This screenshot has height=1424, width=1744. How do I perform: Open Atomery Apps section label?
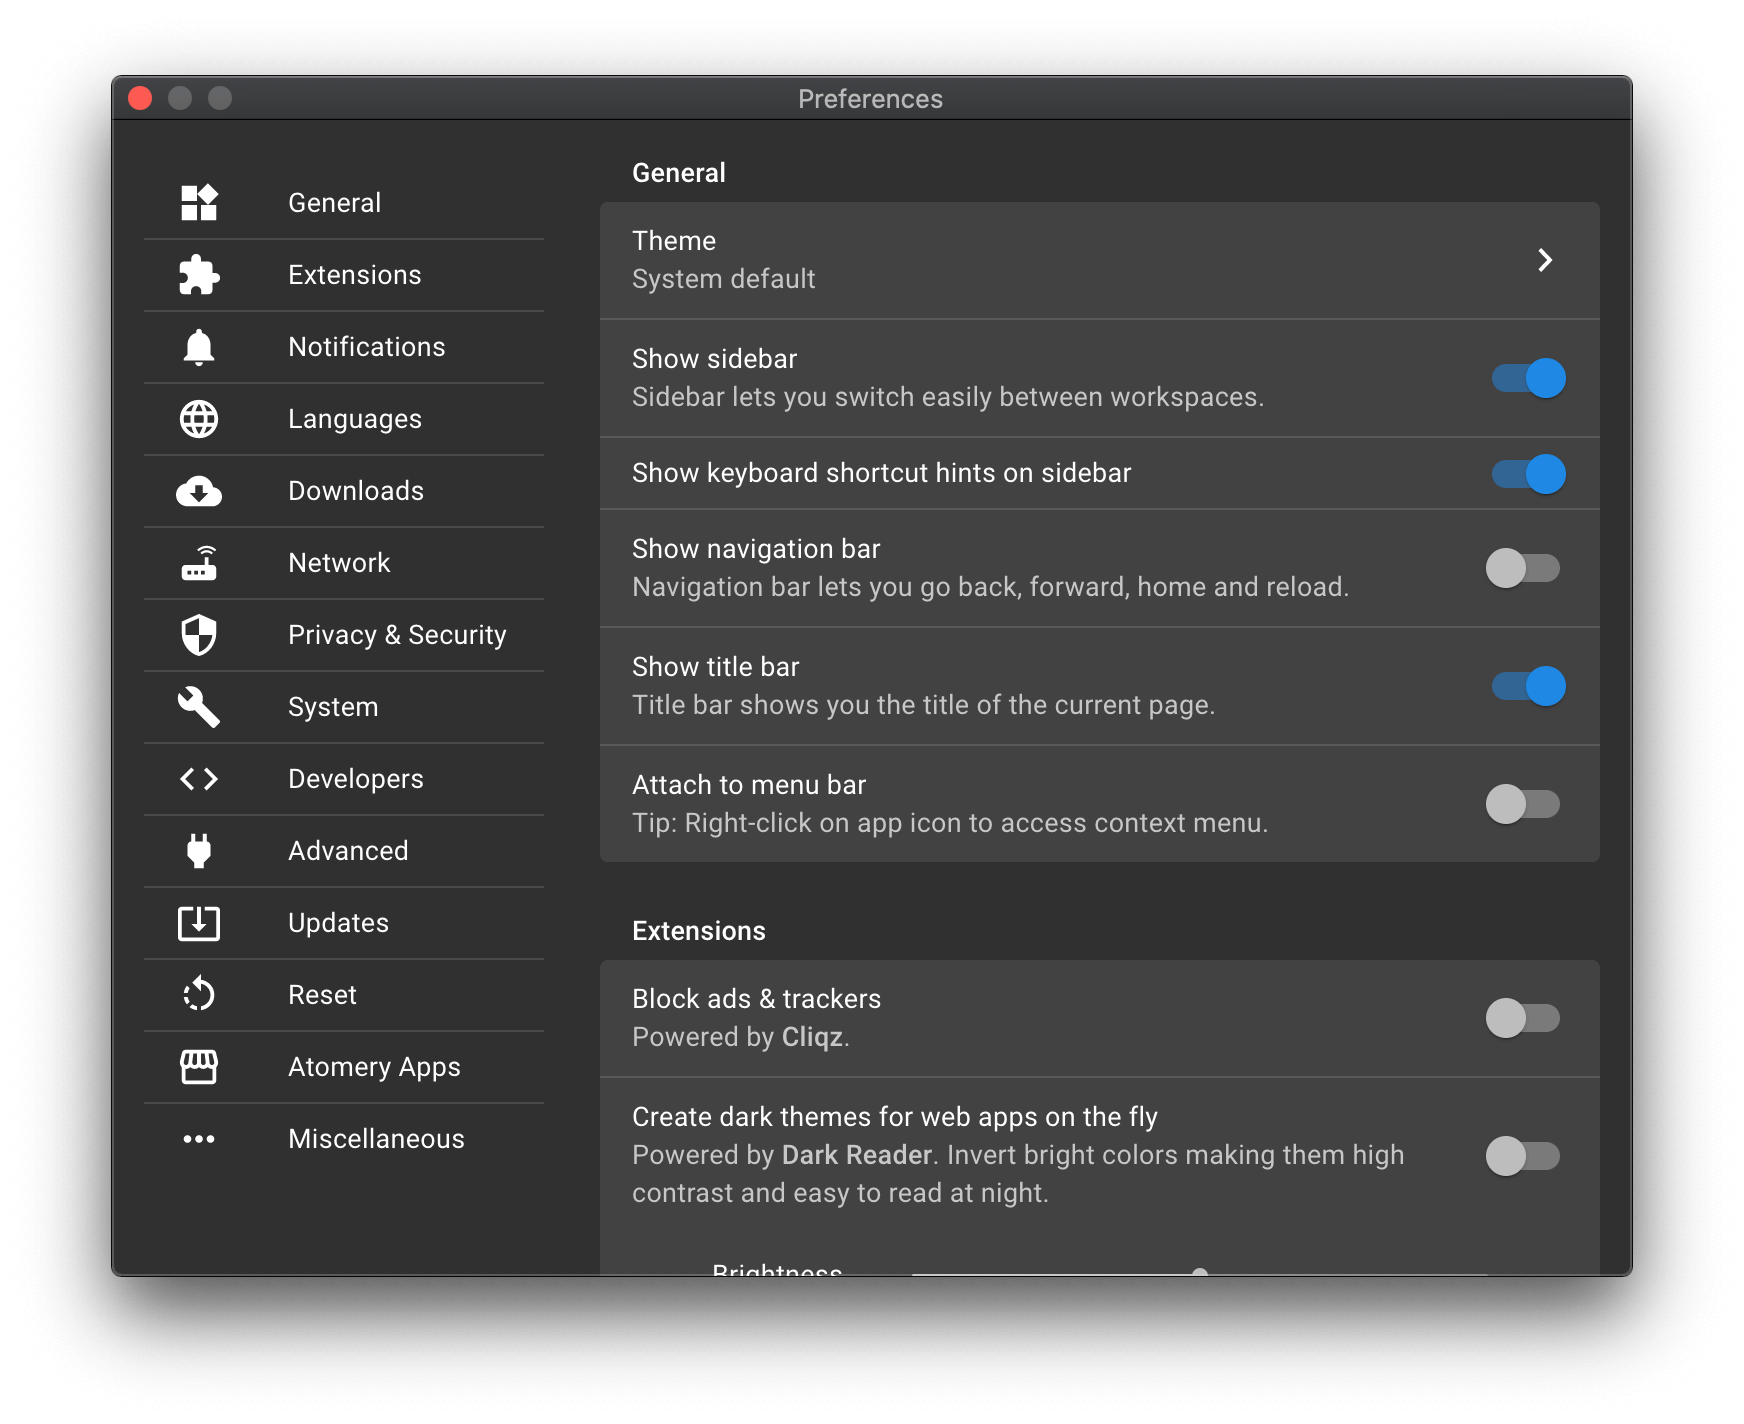click(374, 1067)
